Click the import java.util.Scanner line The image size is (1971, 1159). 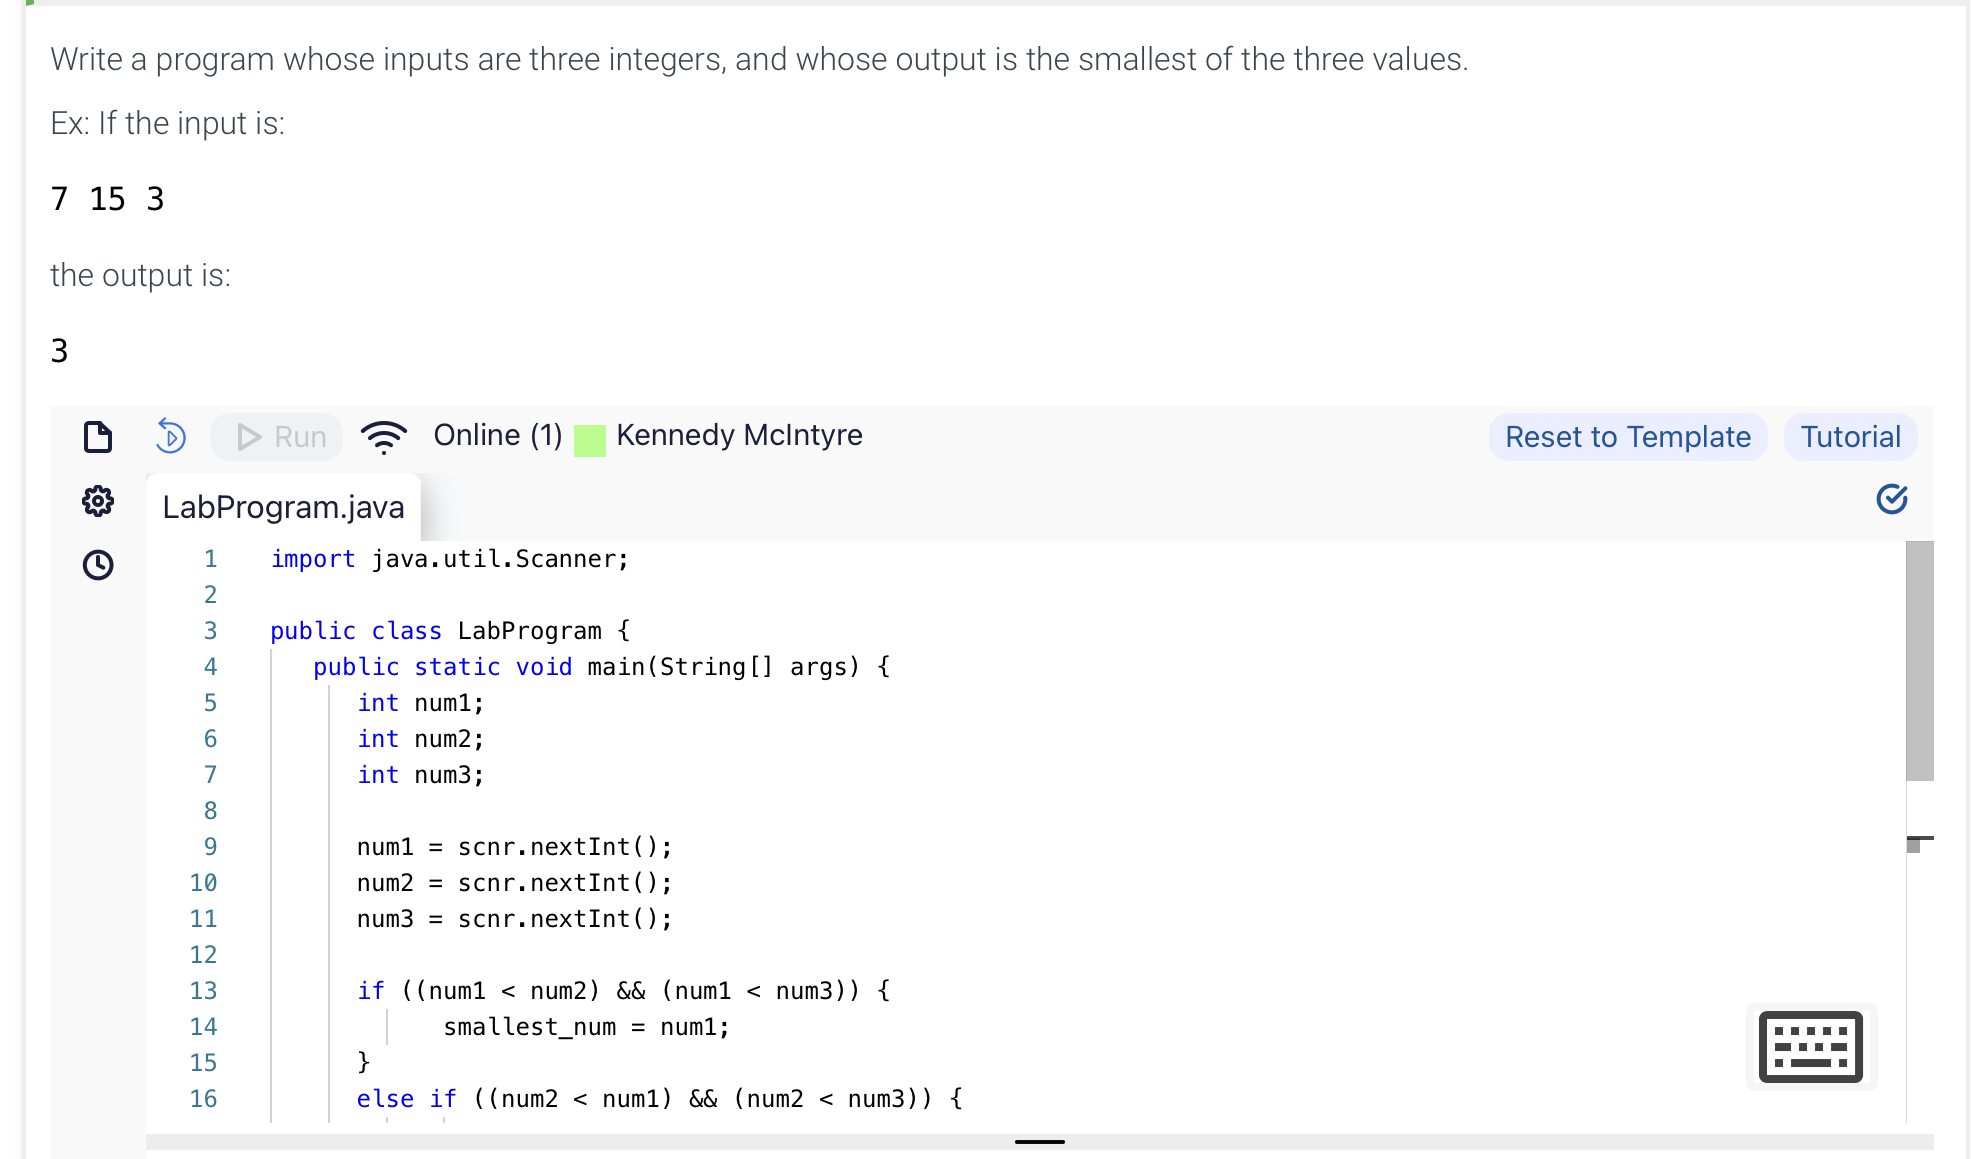tap(449, 559)
